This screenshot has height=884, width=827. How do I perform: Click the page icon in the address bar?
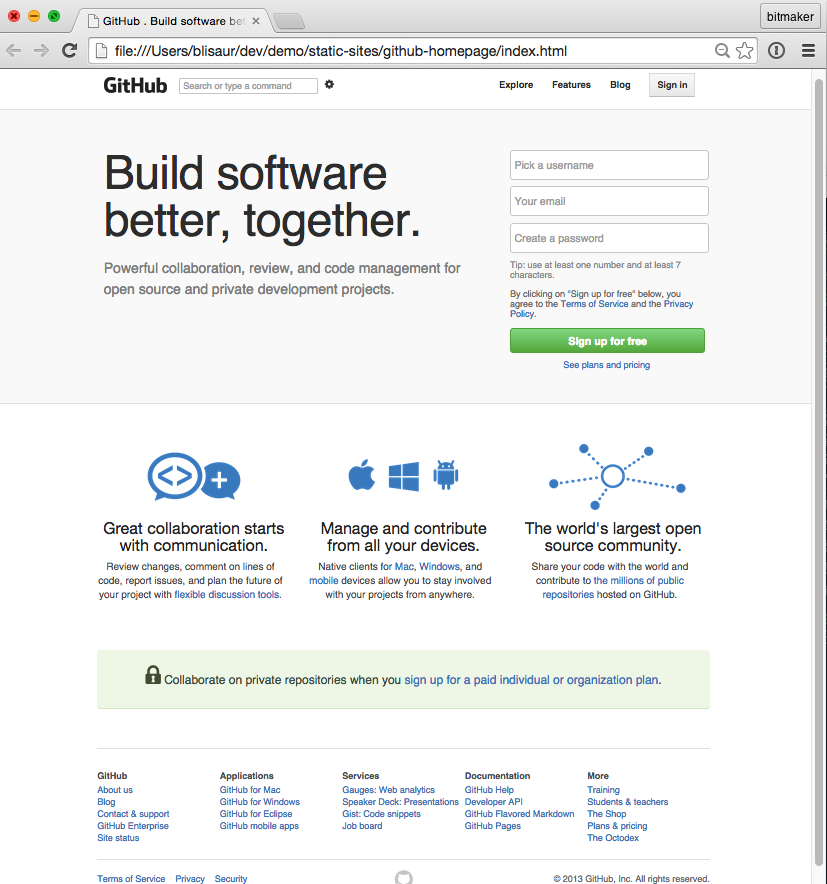point(101,51)
